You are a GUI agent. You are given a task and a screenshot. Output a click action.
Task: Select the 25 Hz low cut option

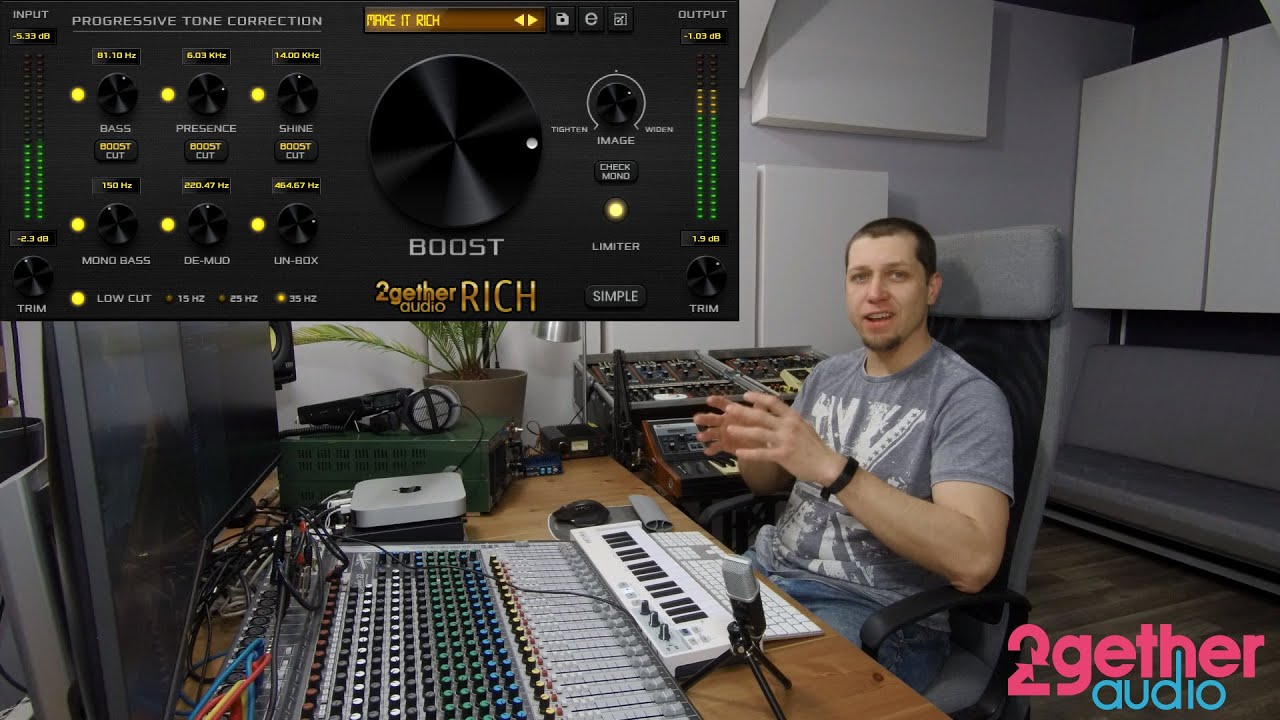click(x=238, y=298)
